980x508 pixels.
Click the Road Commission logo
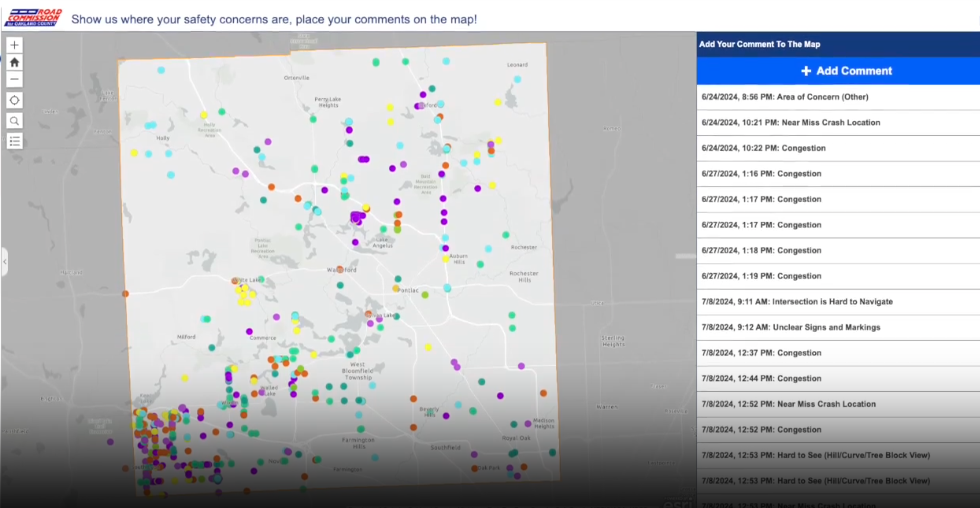(32, 16)
